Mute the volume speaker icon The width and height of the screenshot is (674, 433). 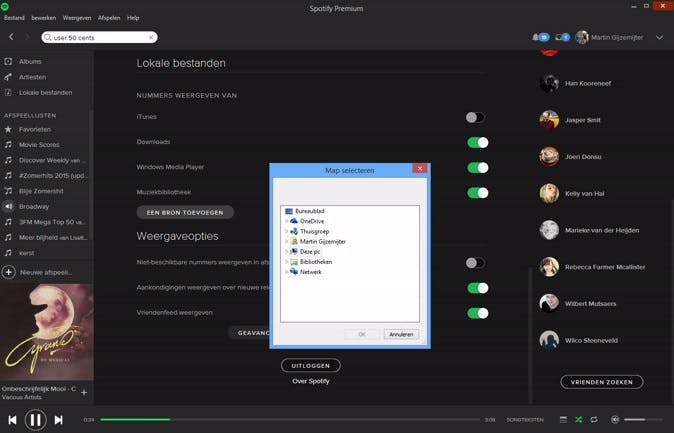615,419
